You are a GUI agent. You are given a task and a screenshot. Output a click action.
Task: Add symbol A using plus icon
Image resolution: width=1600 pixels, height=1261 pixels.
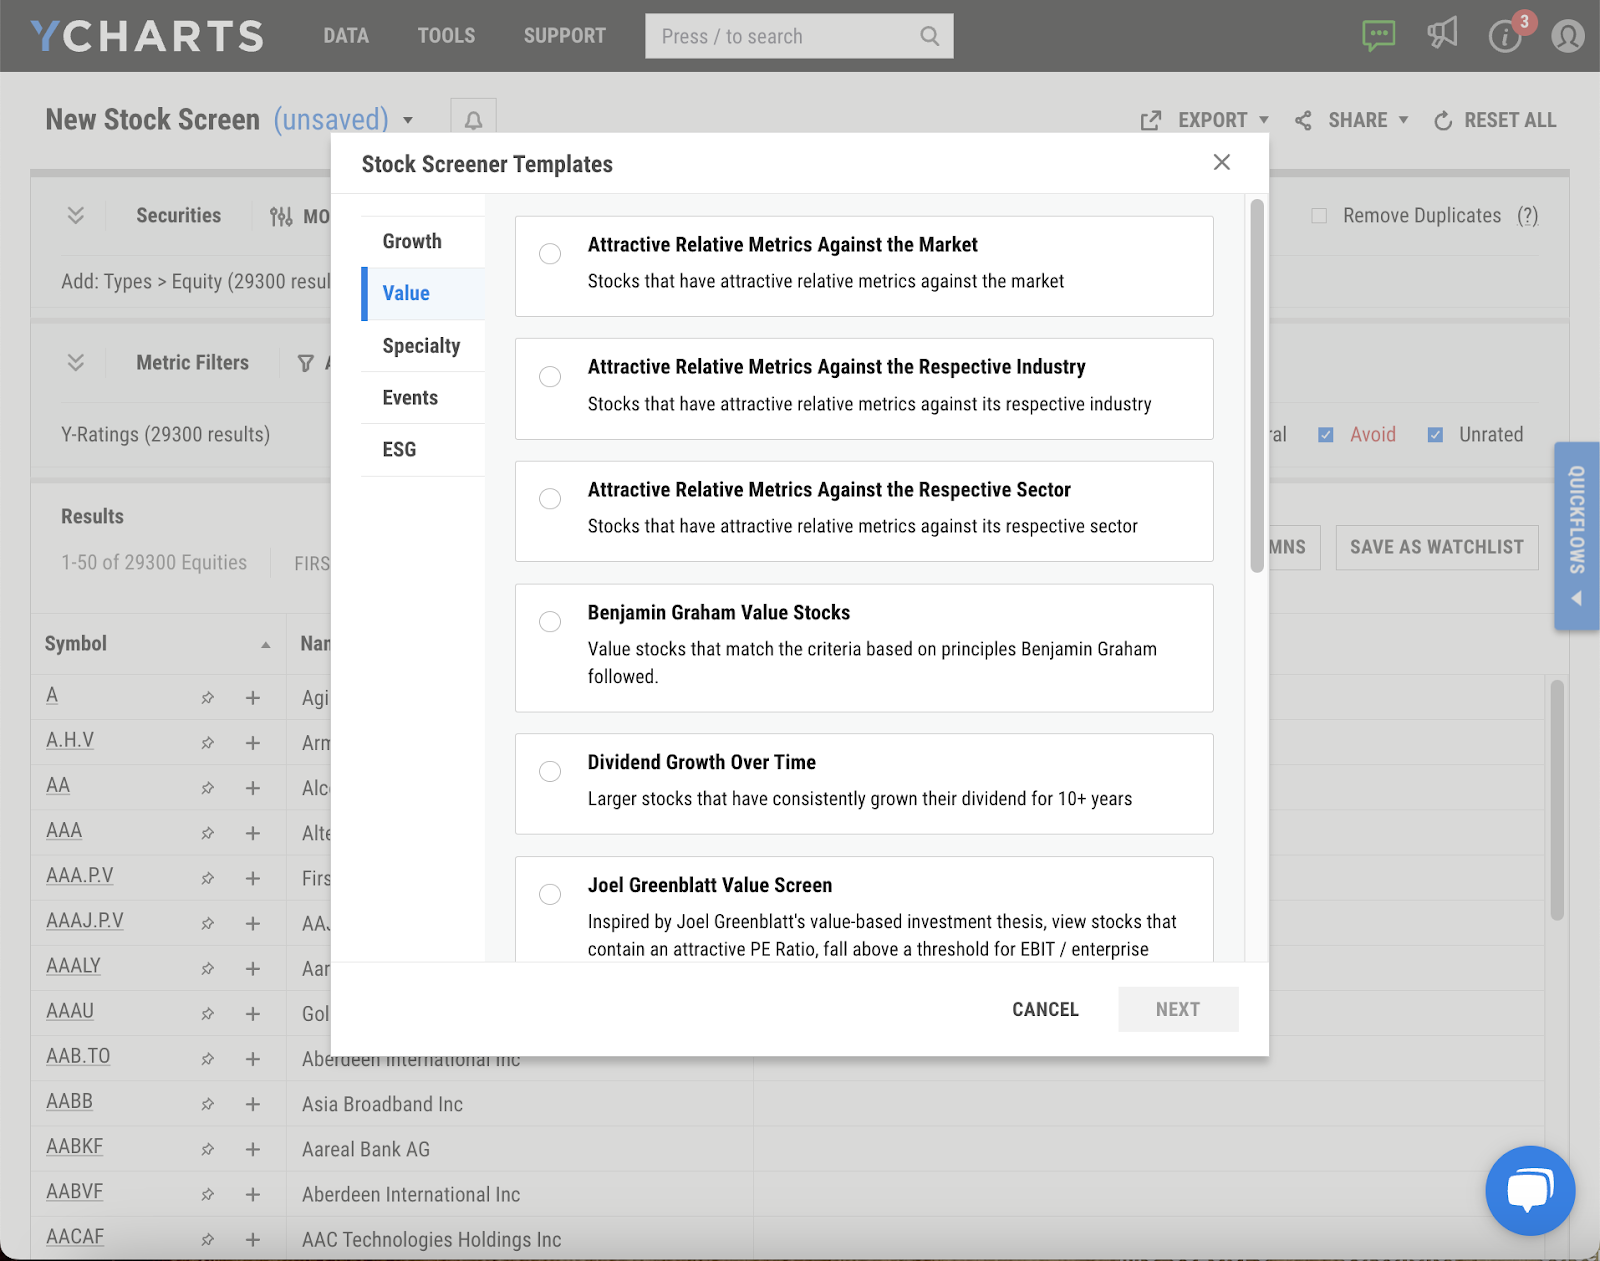[253, 698]
